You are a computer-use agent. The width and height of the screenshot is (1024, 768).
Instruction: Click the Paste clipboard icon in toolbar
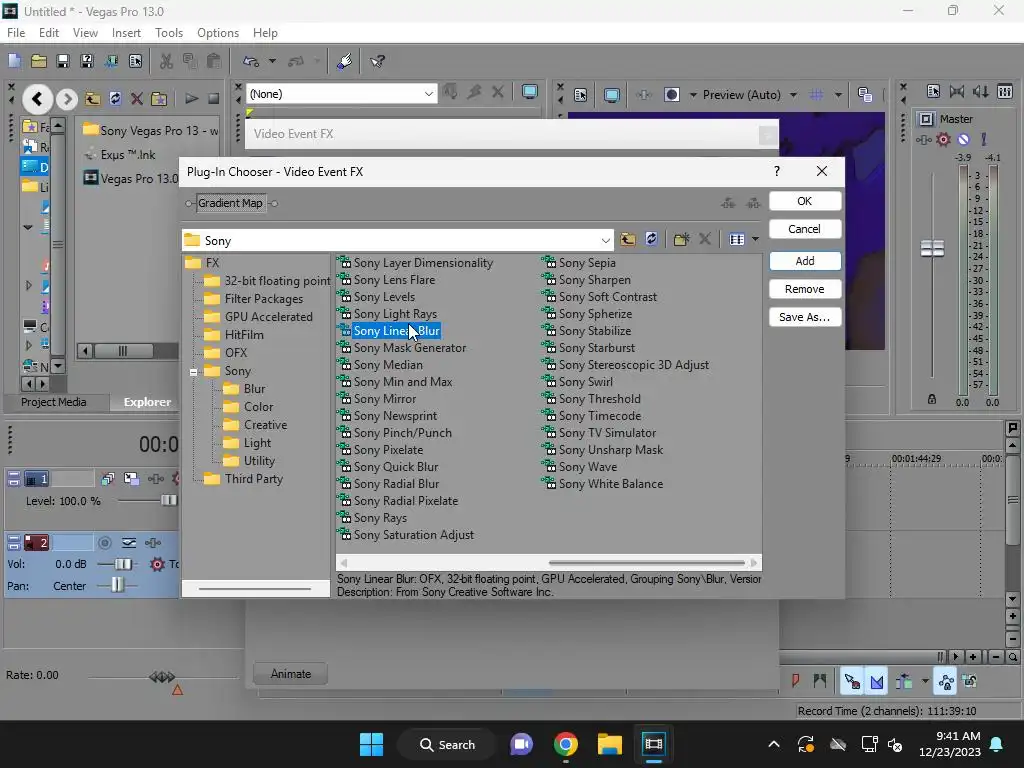(x=214, y=61)
